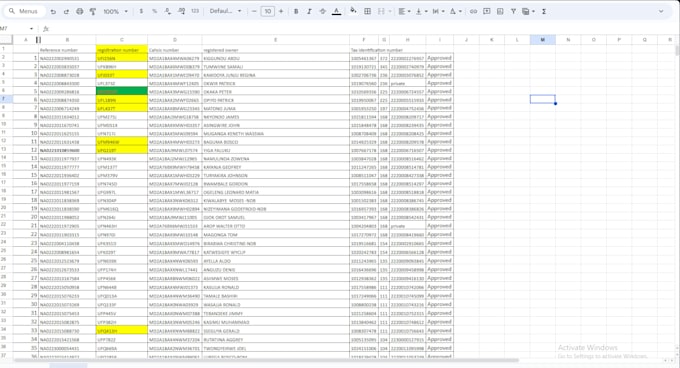The width and height of the screenshot is (680, 368).
Task: Select row 7 header
Action: pos(6,99)
